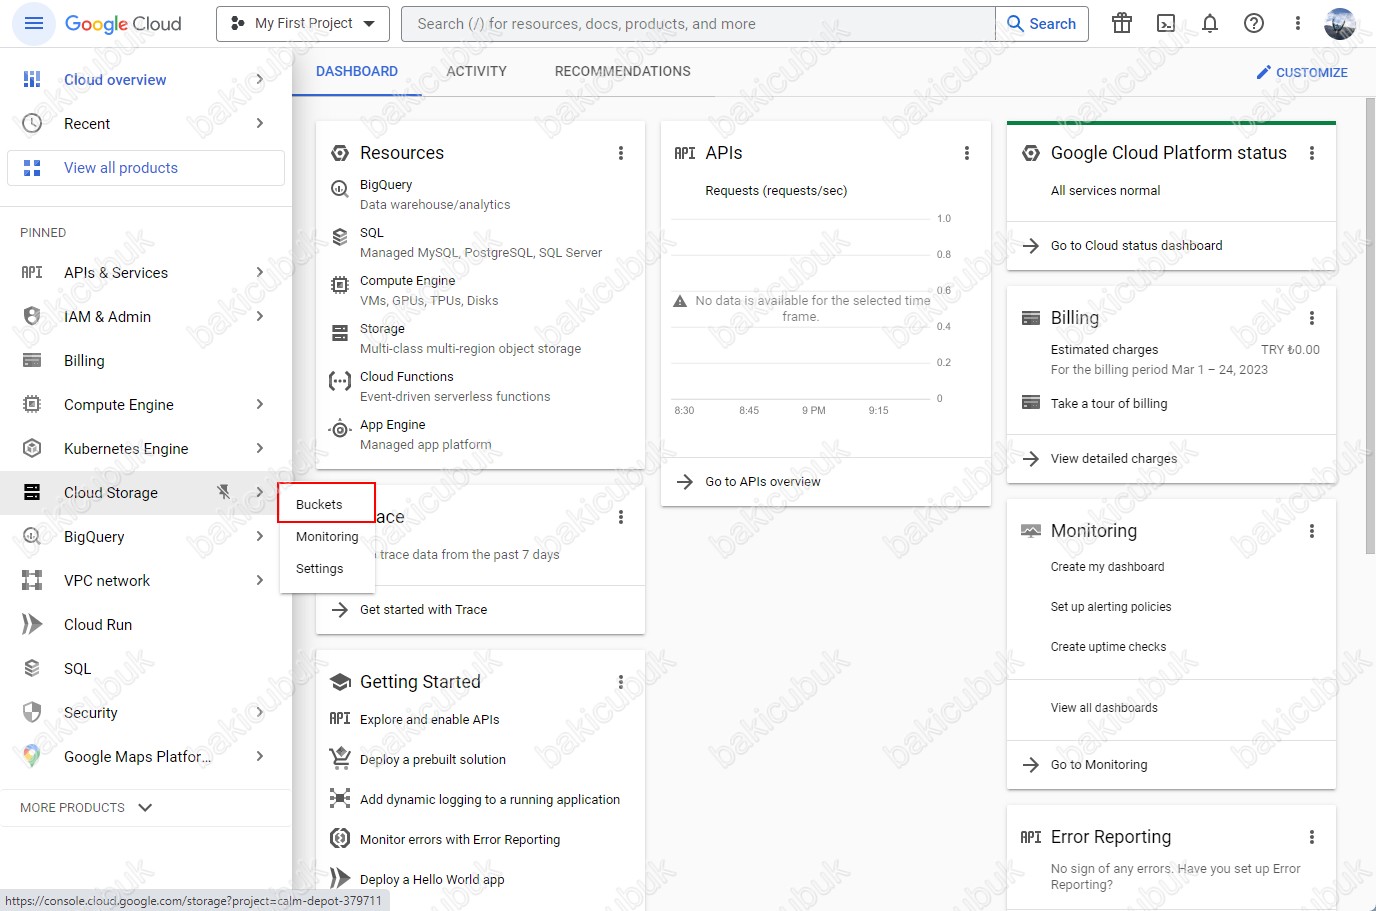Expand Cloud overview submenu arrow

pyautogui.click(x=259, y=79)
